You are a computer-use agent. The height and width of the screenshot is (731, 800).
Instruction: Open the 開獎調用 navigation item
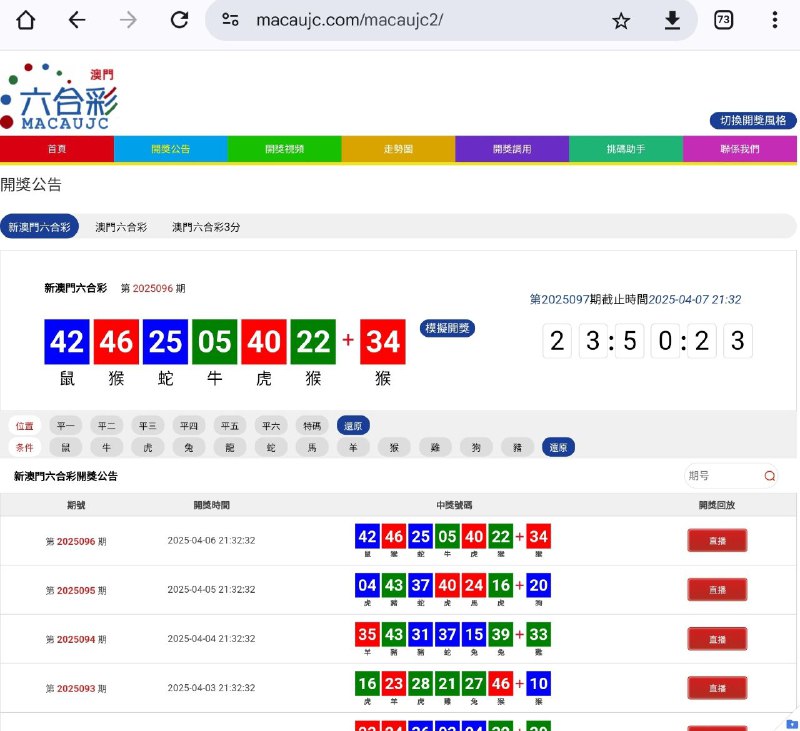point(512,149)
